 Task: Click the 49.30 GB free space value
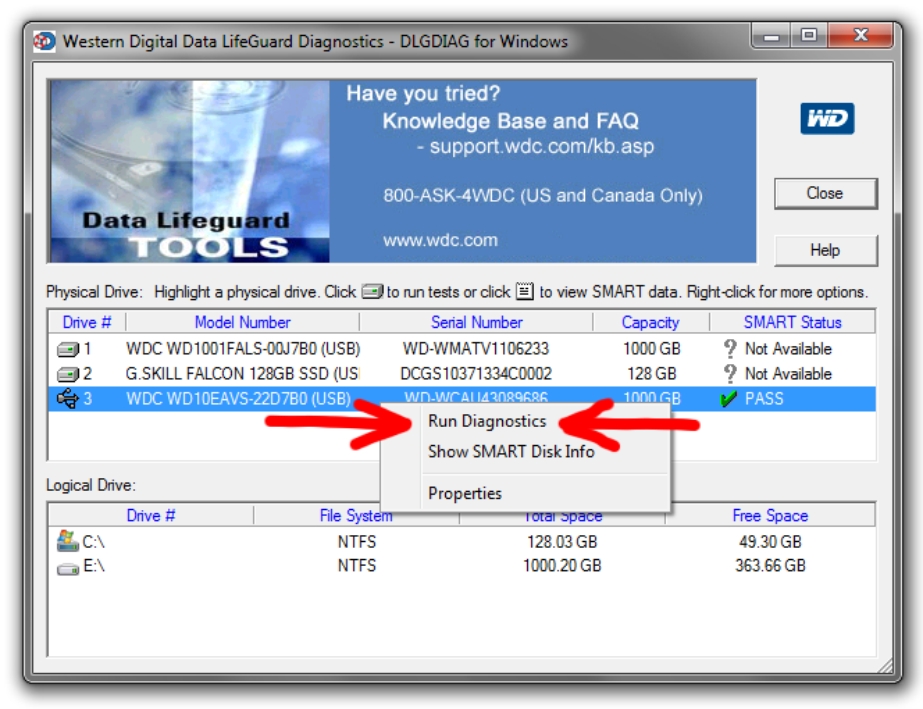770,541
